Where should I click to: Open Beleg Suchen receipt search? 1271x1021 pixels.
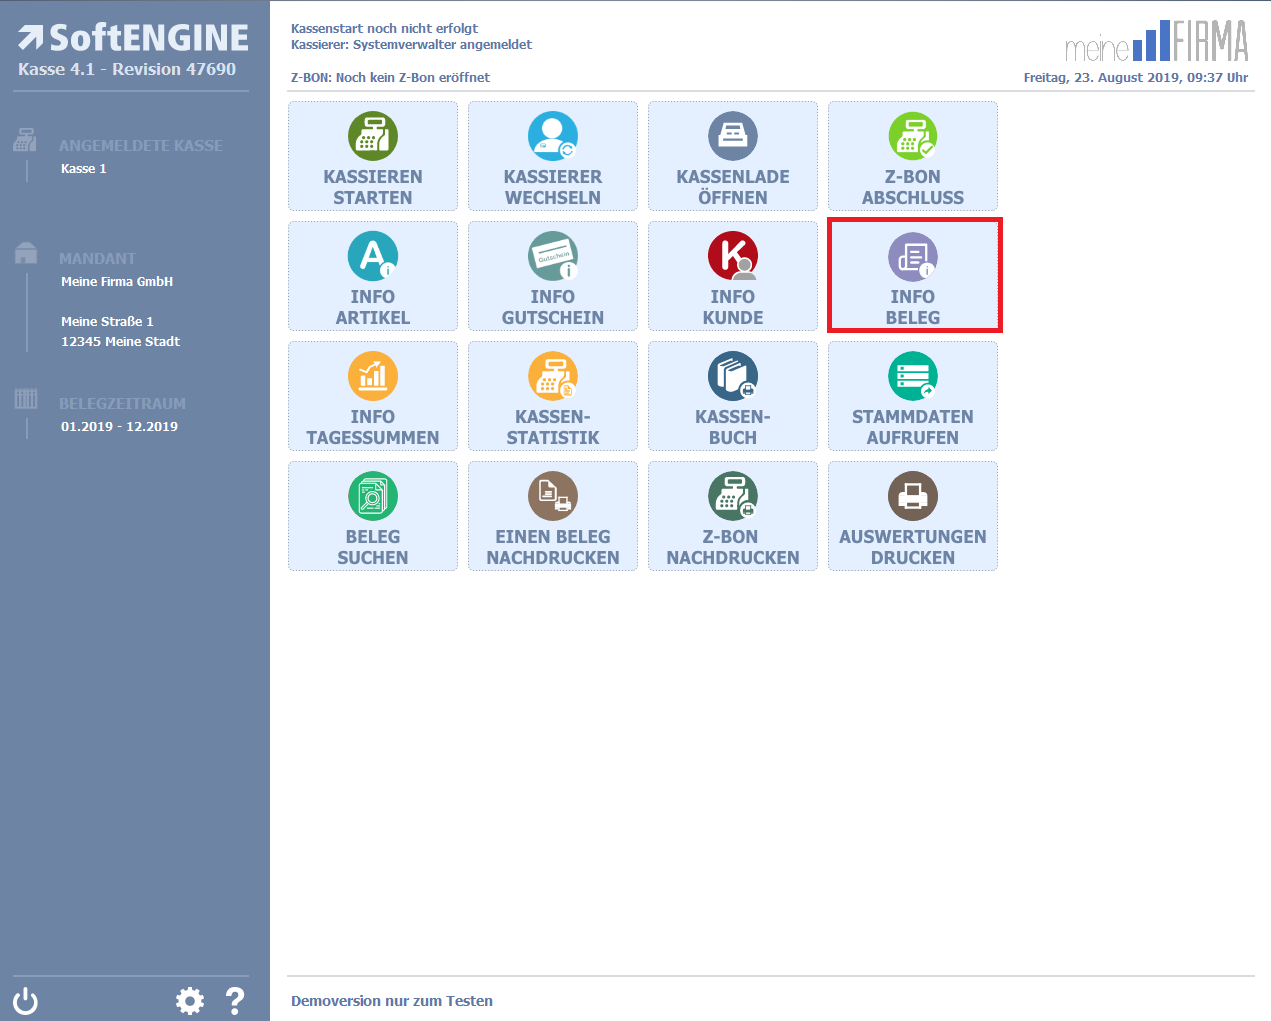(x=372, y=516)
